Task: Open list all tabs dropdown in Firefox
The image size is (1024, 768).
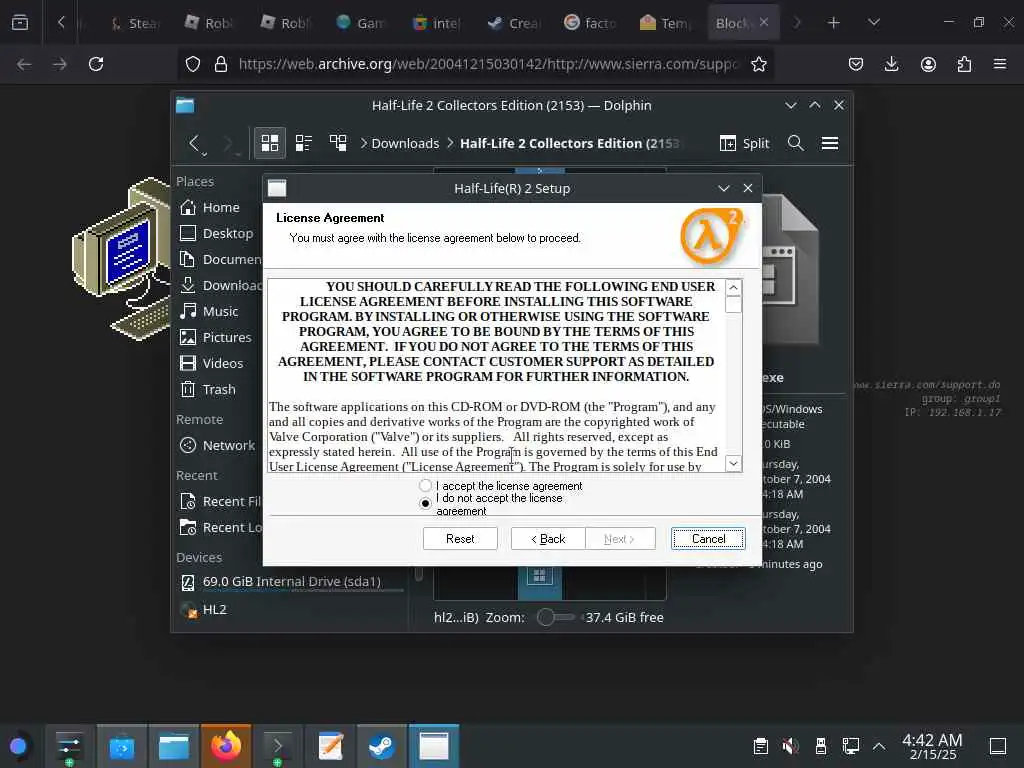Action: pyautogui.click(x=874, y=23)
